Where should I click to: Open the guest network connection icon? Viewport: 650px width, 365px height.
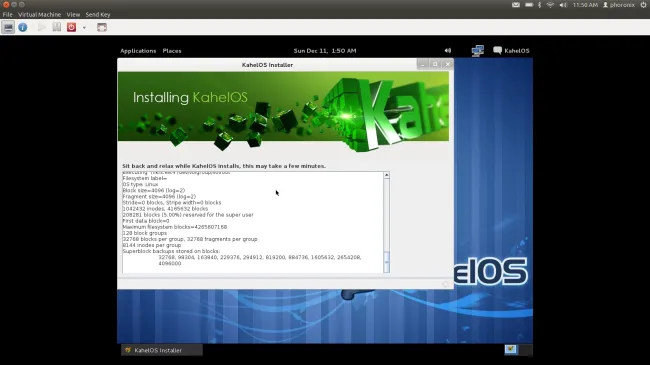pyautogui.click(x=478, y=51)
